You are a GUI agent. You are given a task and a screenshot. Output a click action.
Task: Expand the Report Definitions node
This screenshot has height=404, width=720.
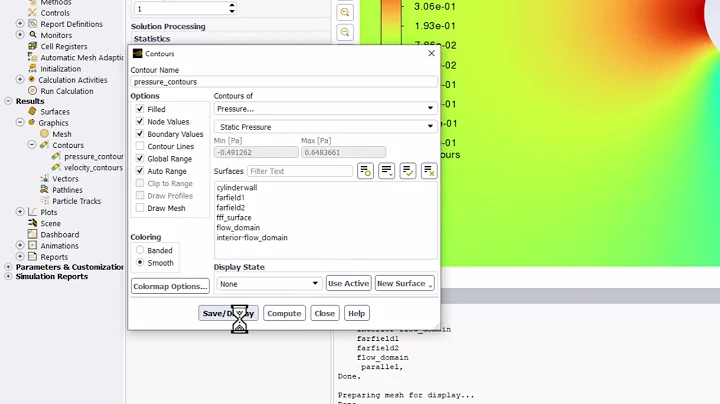(x=20, y=23)
